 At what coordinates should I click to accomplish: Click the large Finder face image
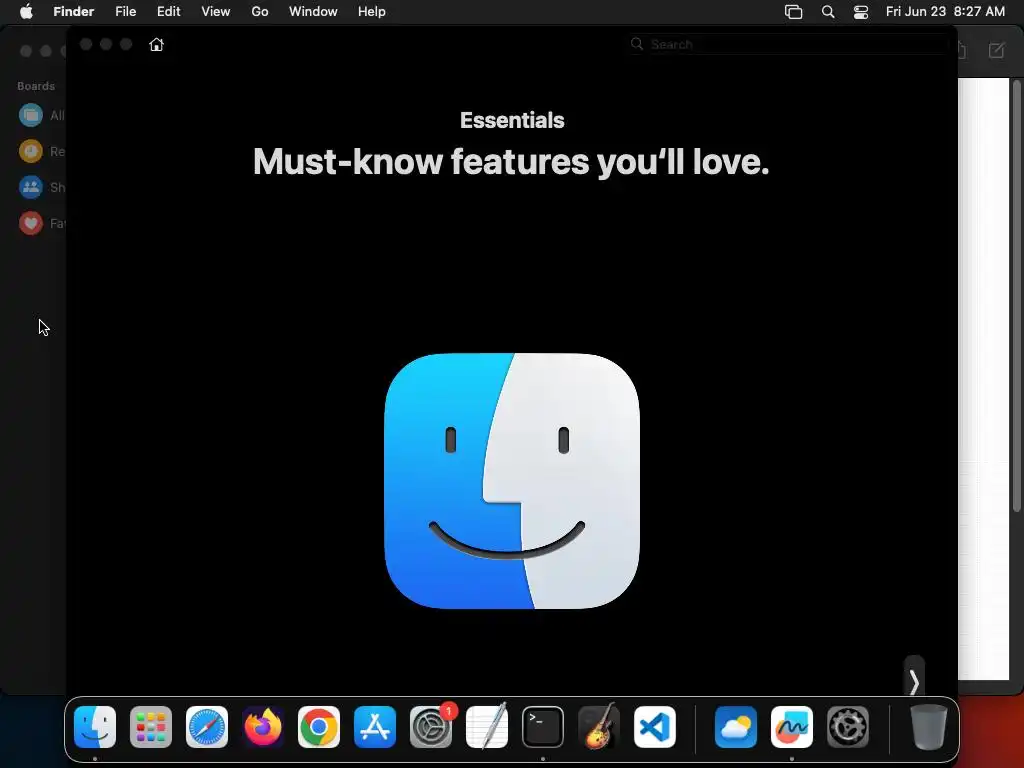tap(512, 481)
